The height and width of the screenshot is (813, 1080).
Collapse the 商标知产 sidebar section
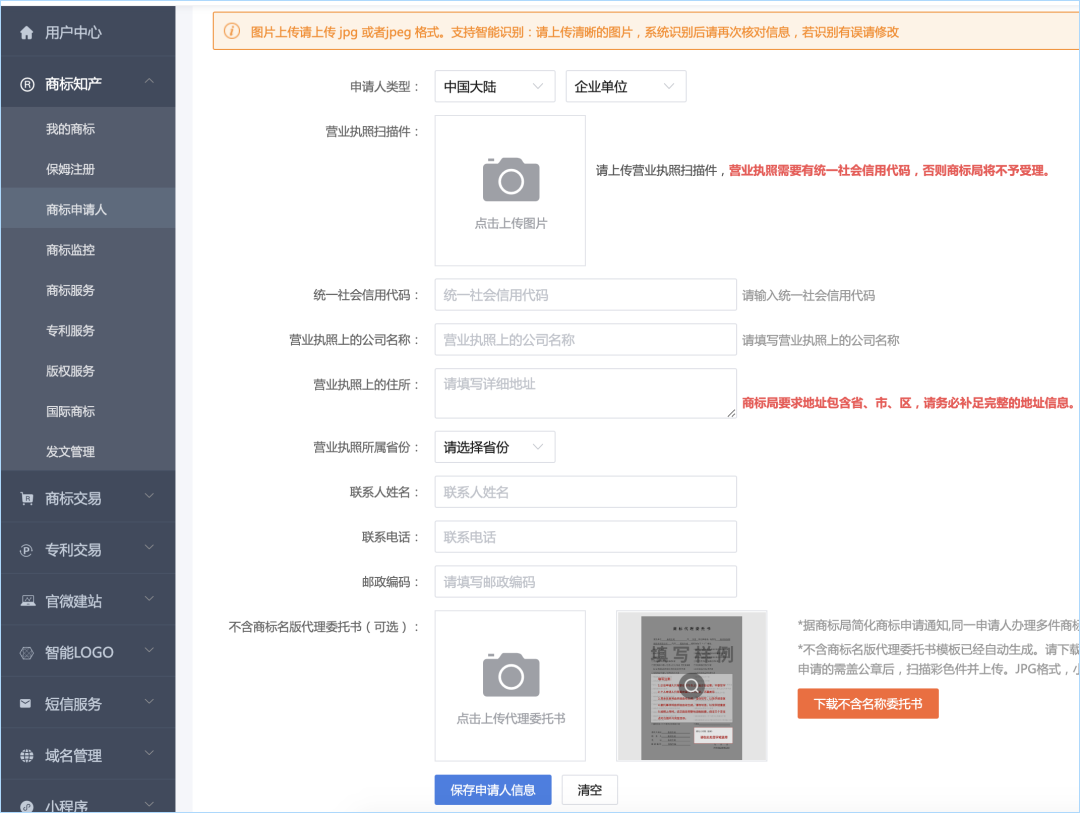coord(149,82)
